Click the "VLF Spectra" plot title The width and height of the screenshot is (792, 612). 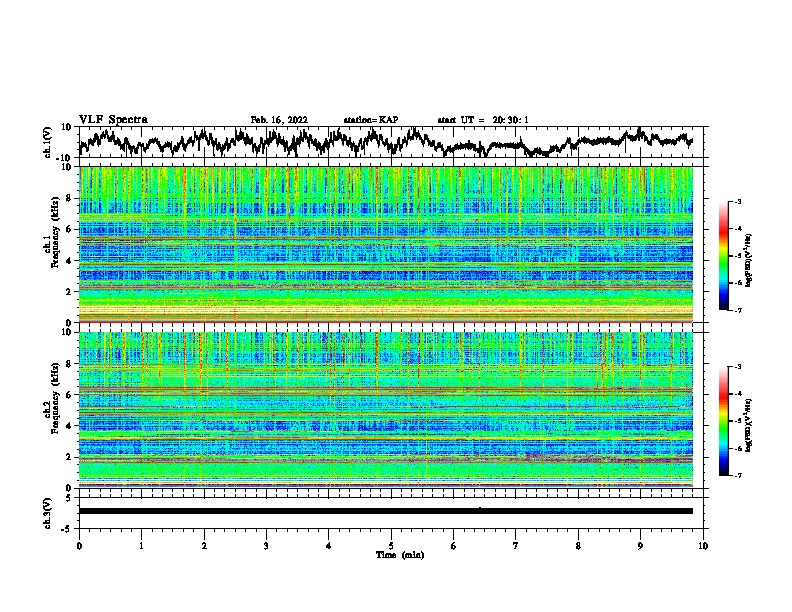coord(113,120)
